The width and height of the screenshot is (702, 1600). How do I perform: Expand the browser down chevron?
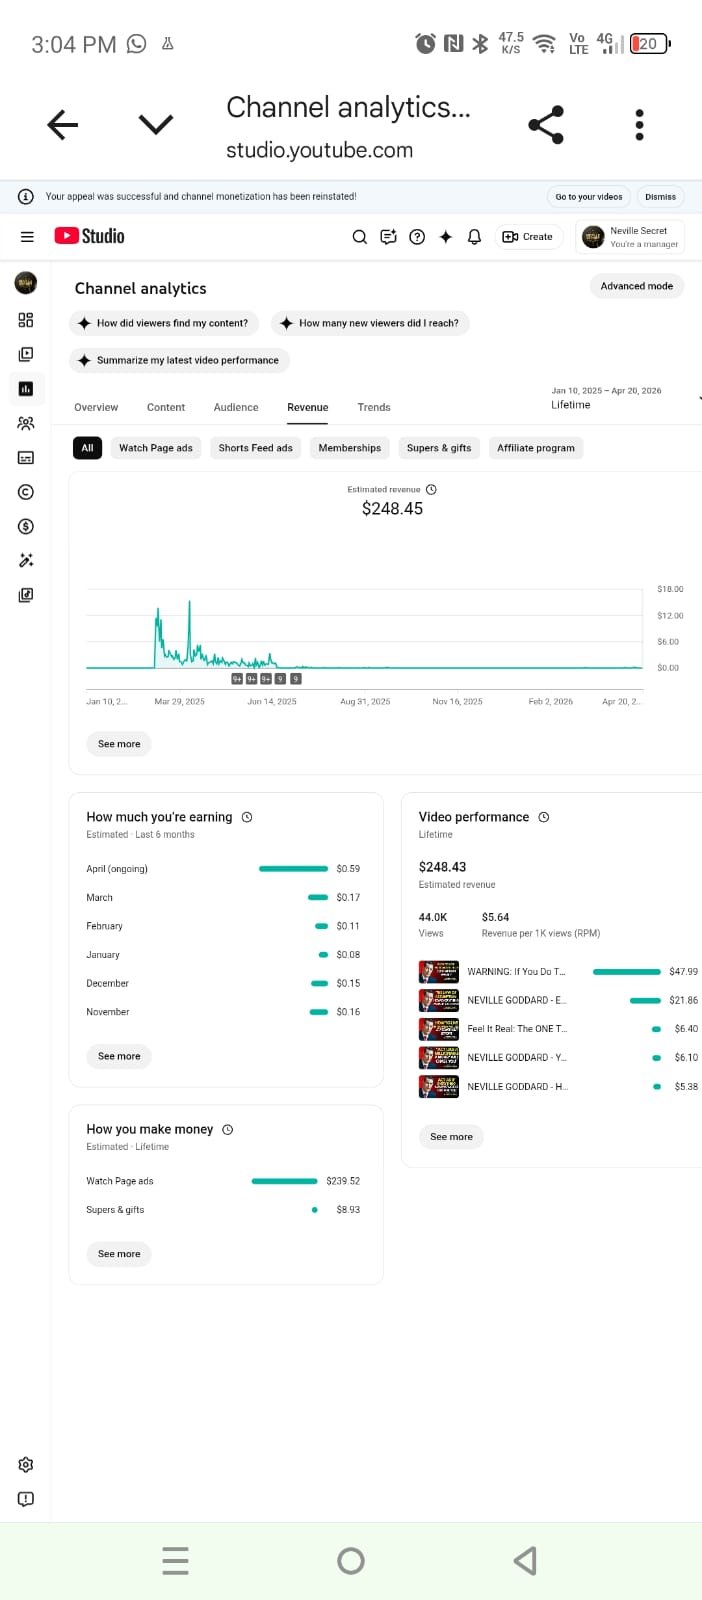(x=156, y=125)
